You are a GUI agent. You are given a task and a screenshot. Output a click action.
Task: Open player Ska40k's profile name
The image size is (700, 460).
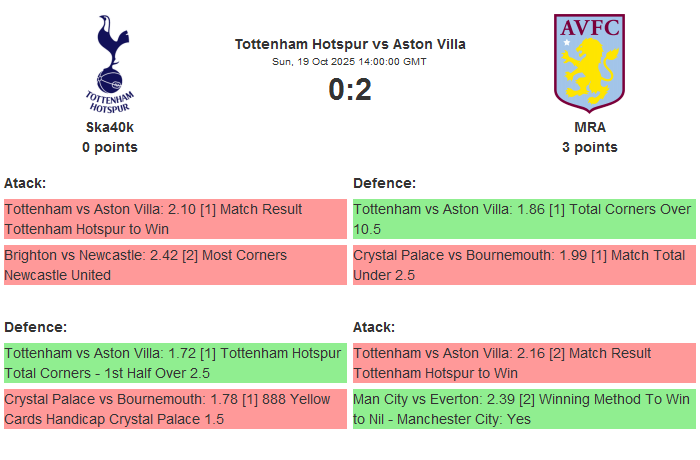[110, 127]
